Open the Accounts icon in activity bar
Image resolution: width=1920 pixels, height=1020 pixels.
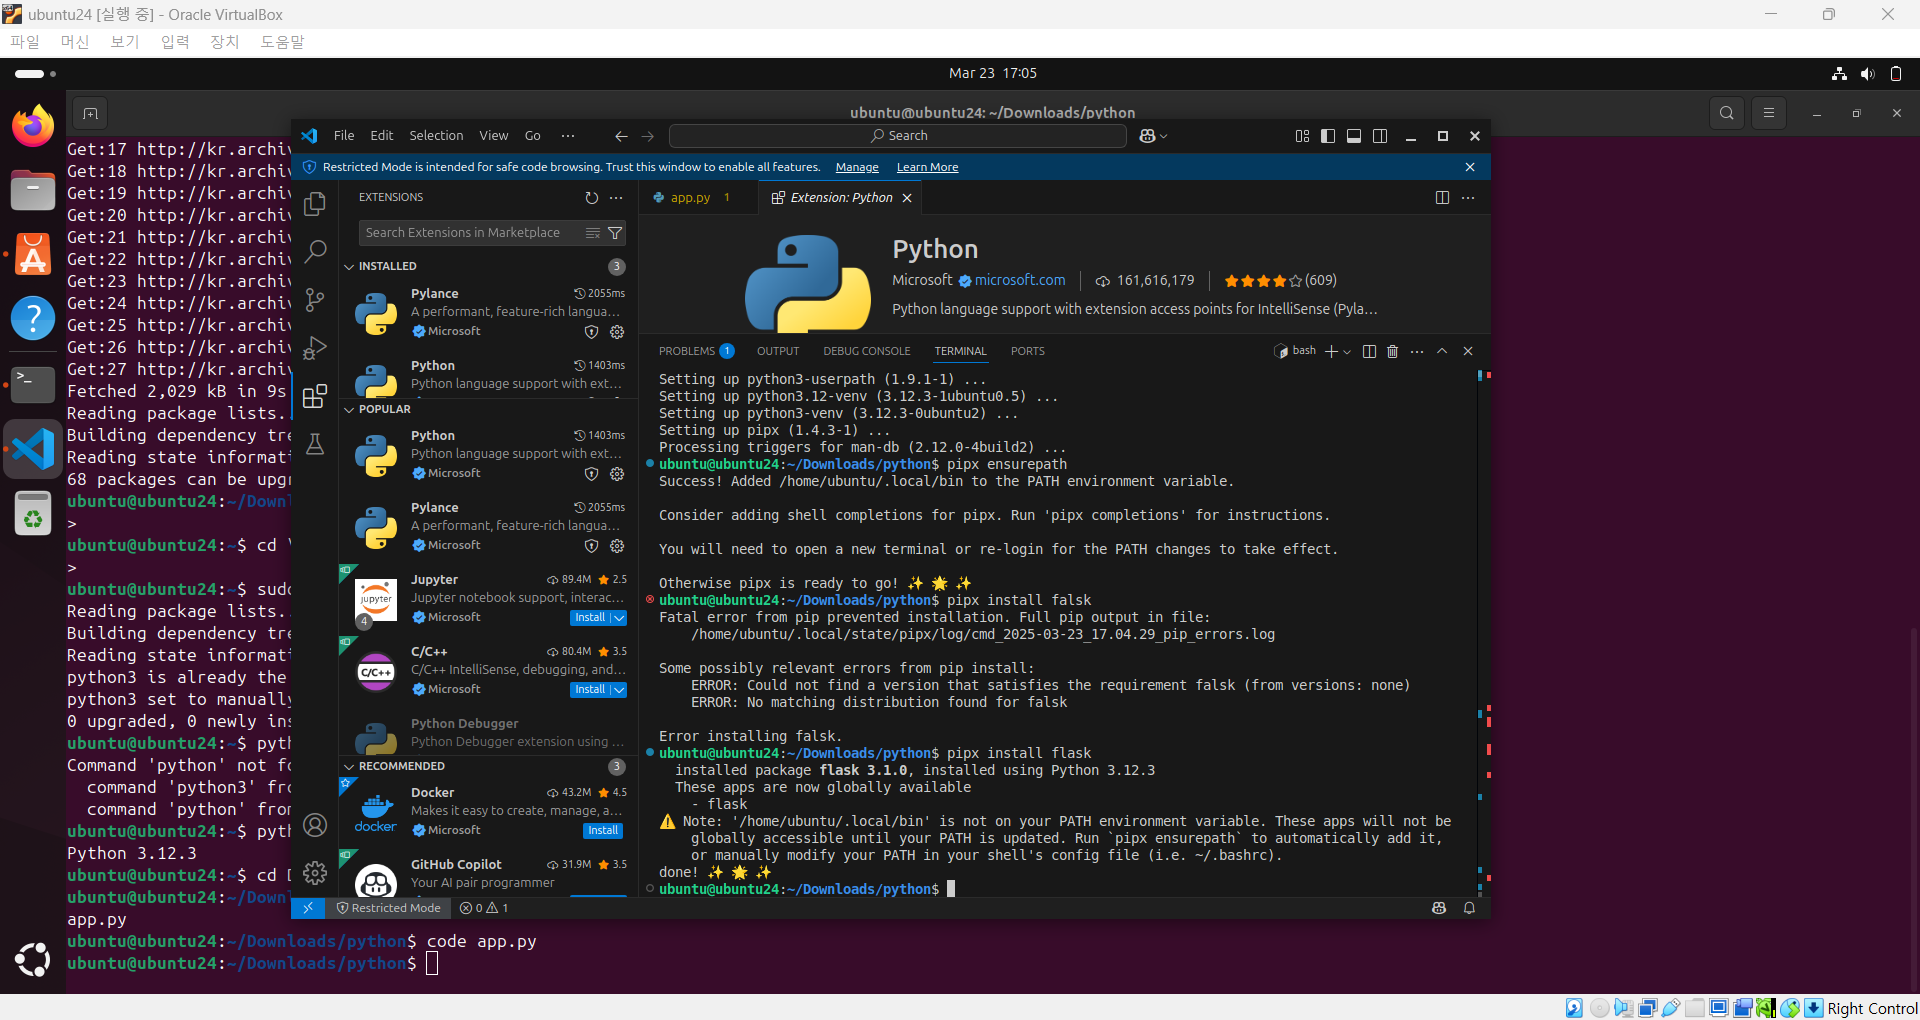pos(315,825)
